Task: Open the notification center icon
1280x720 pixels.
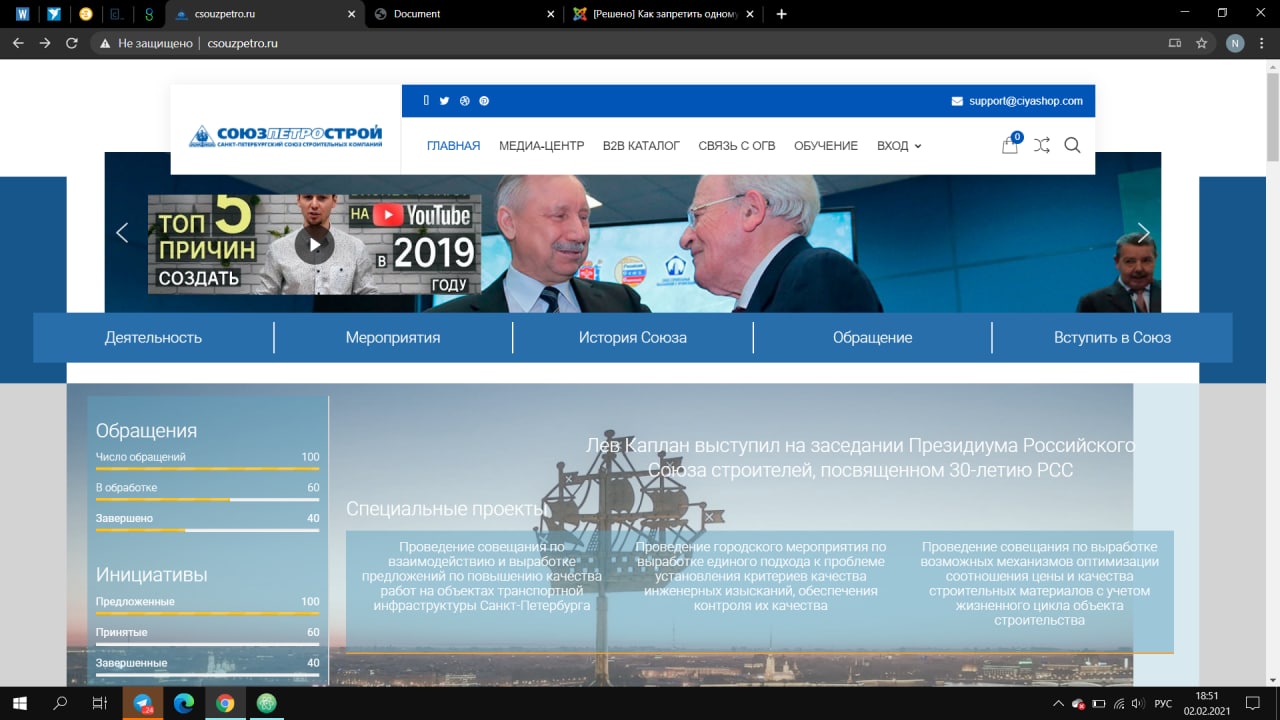Action: click(1253, 703)
